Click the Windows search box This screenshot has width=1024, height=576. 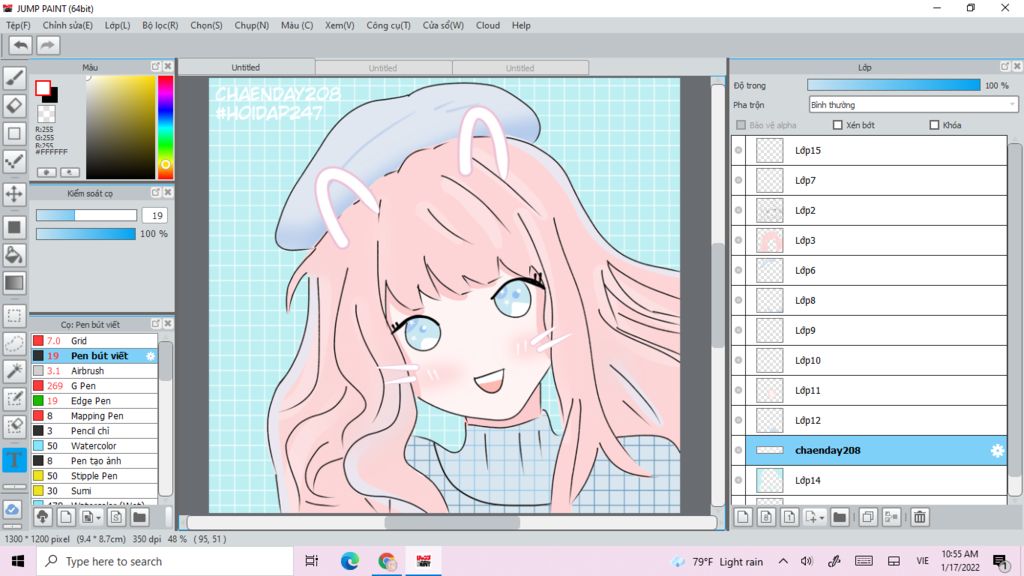point(165,561)
